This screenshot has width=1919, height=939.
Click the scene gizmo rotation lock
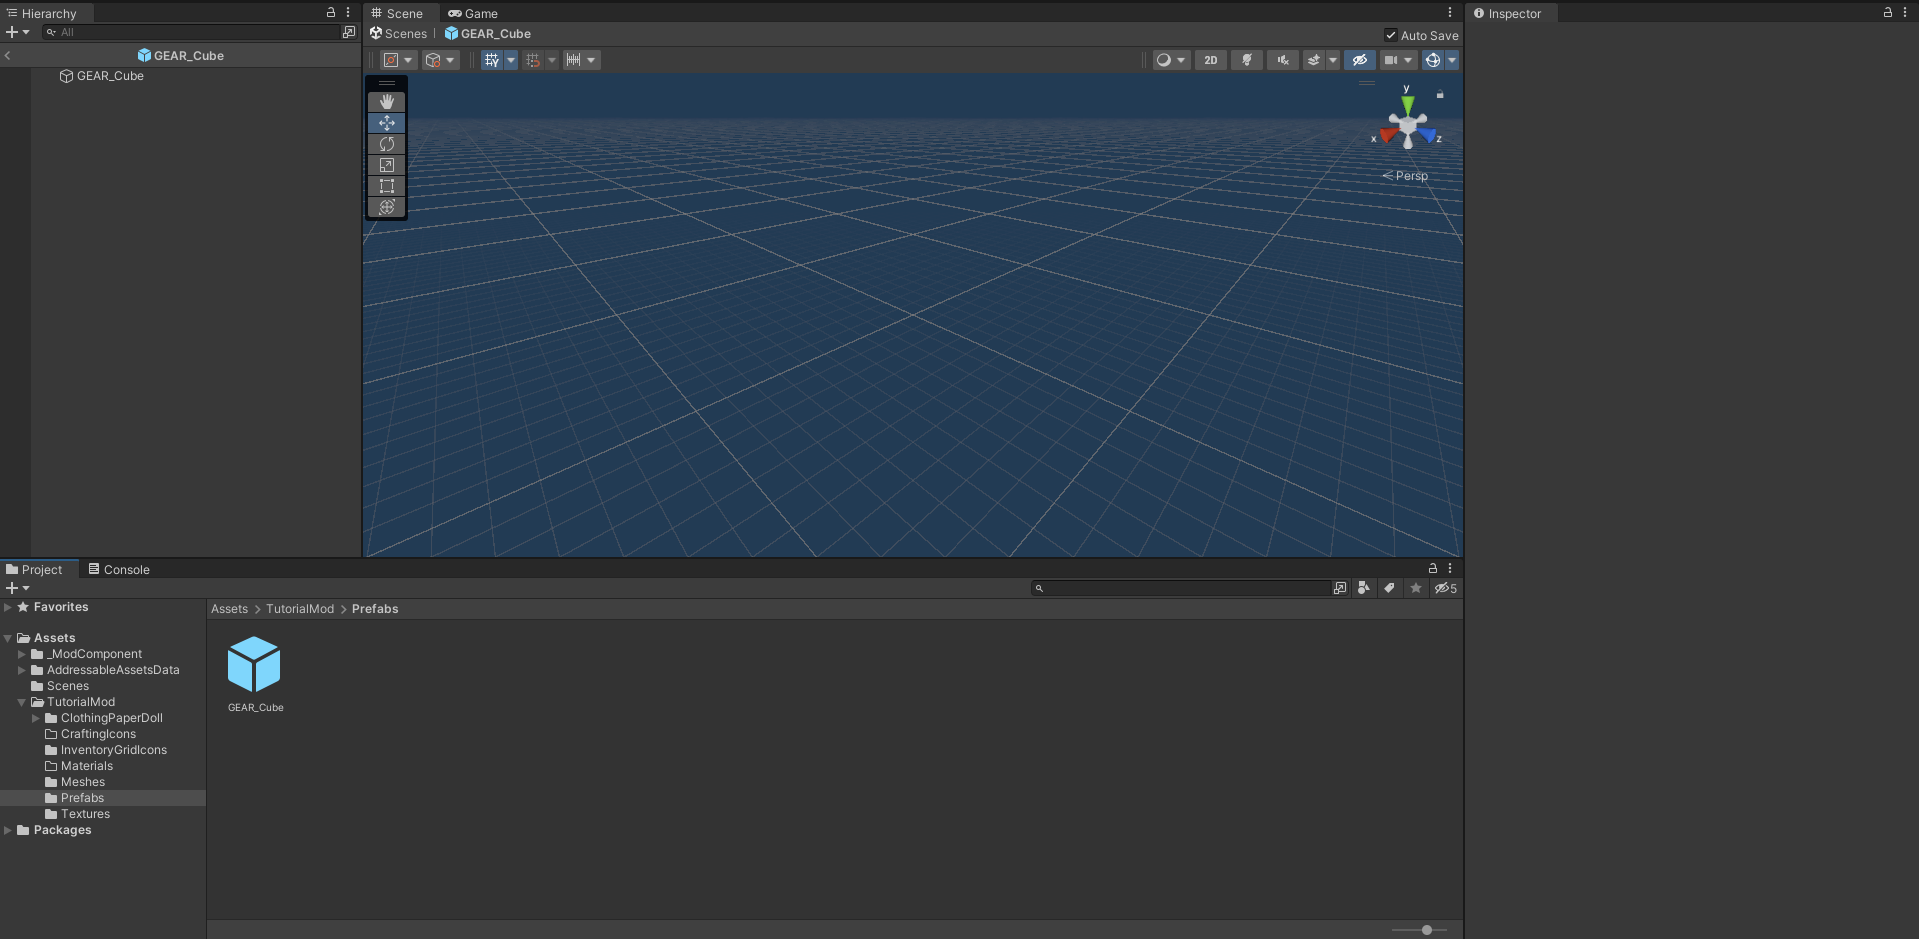(1440, 94)
